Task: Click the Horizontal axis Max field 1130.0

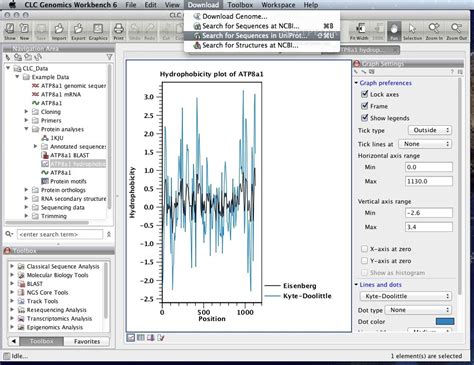Action: point(429,181)
